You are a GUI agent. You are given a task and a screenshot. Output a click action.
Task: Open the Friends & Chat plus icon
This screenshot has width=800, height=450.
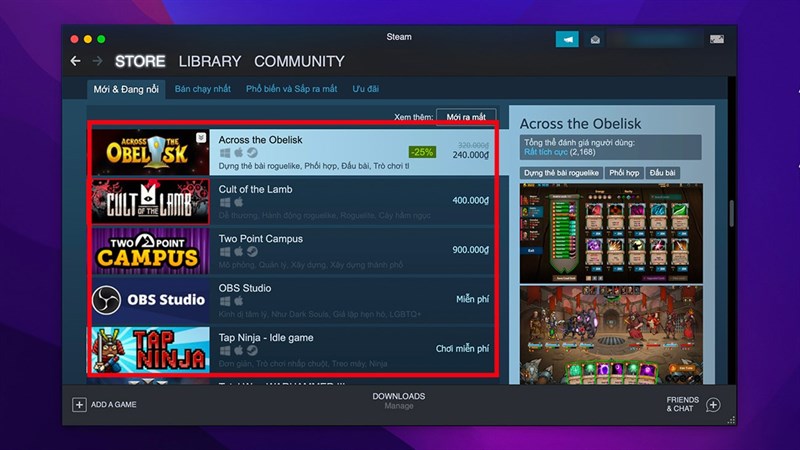click(713, 405)
